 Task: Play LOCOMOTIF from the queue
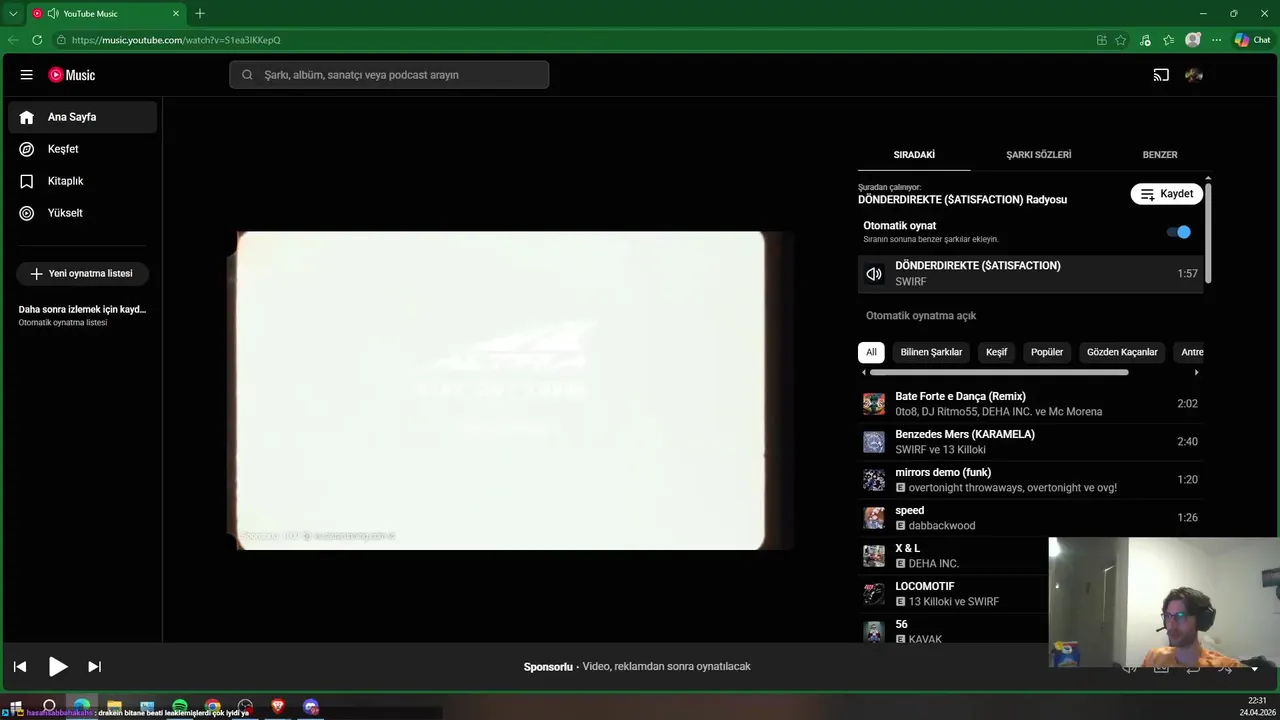click(953, 594)
